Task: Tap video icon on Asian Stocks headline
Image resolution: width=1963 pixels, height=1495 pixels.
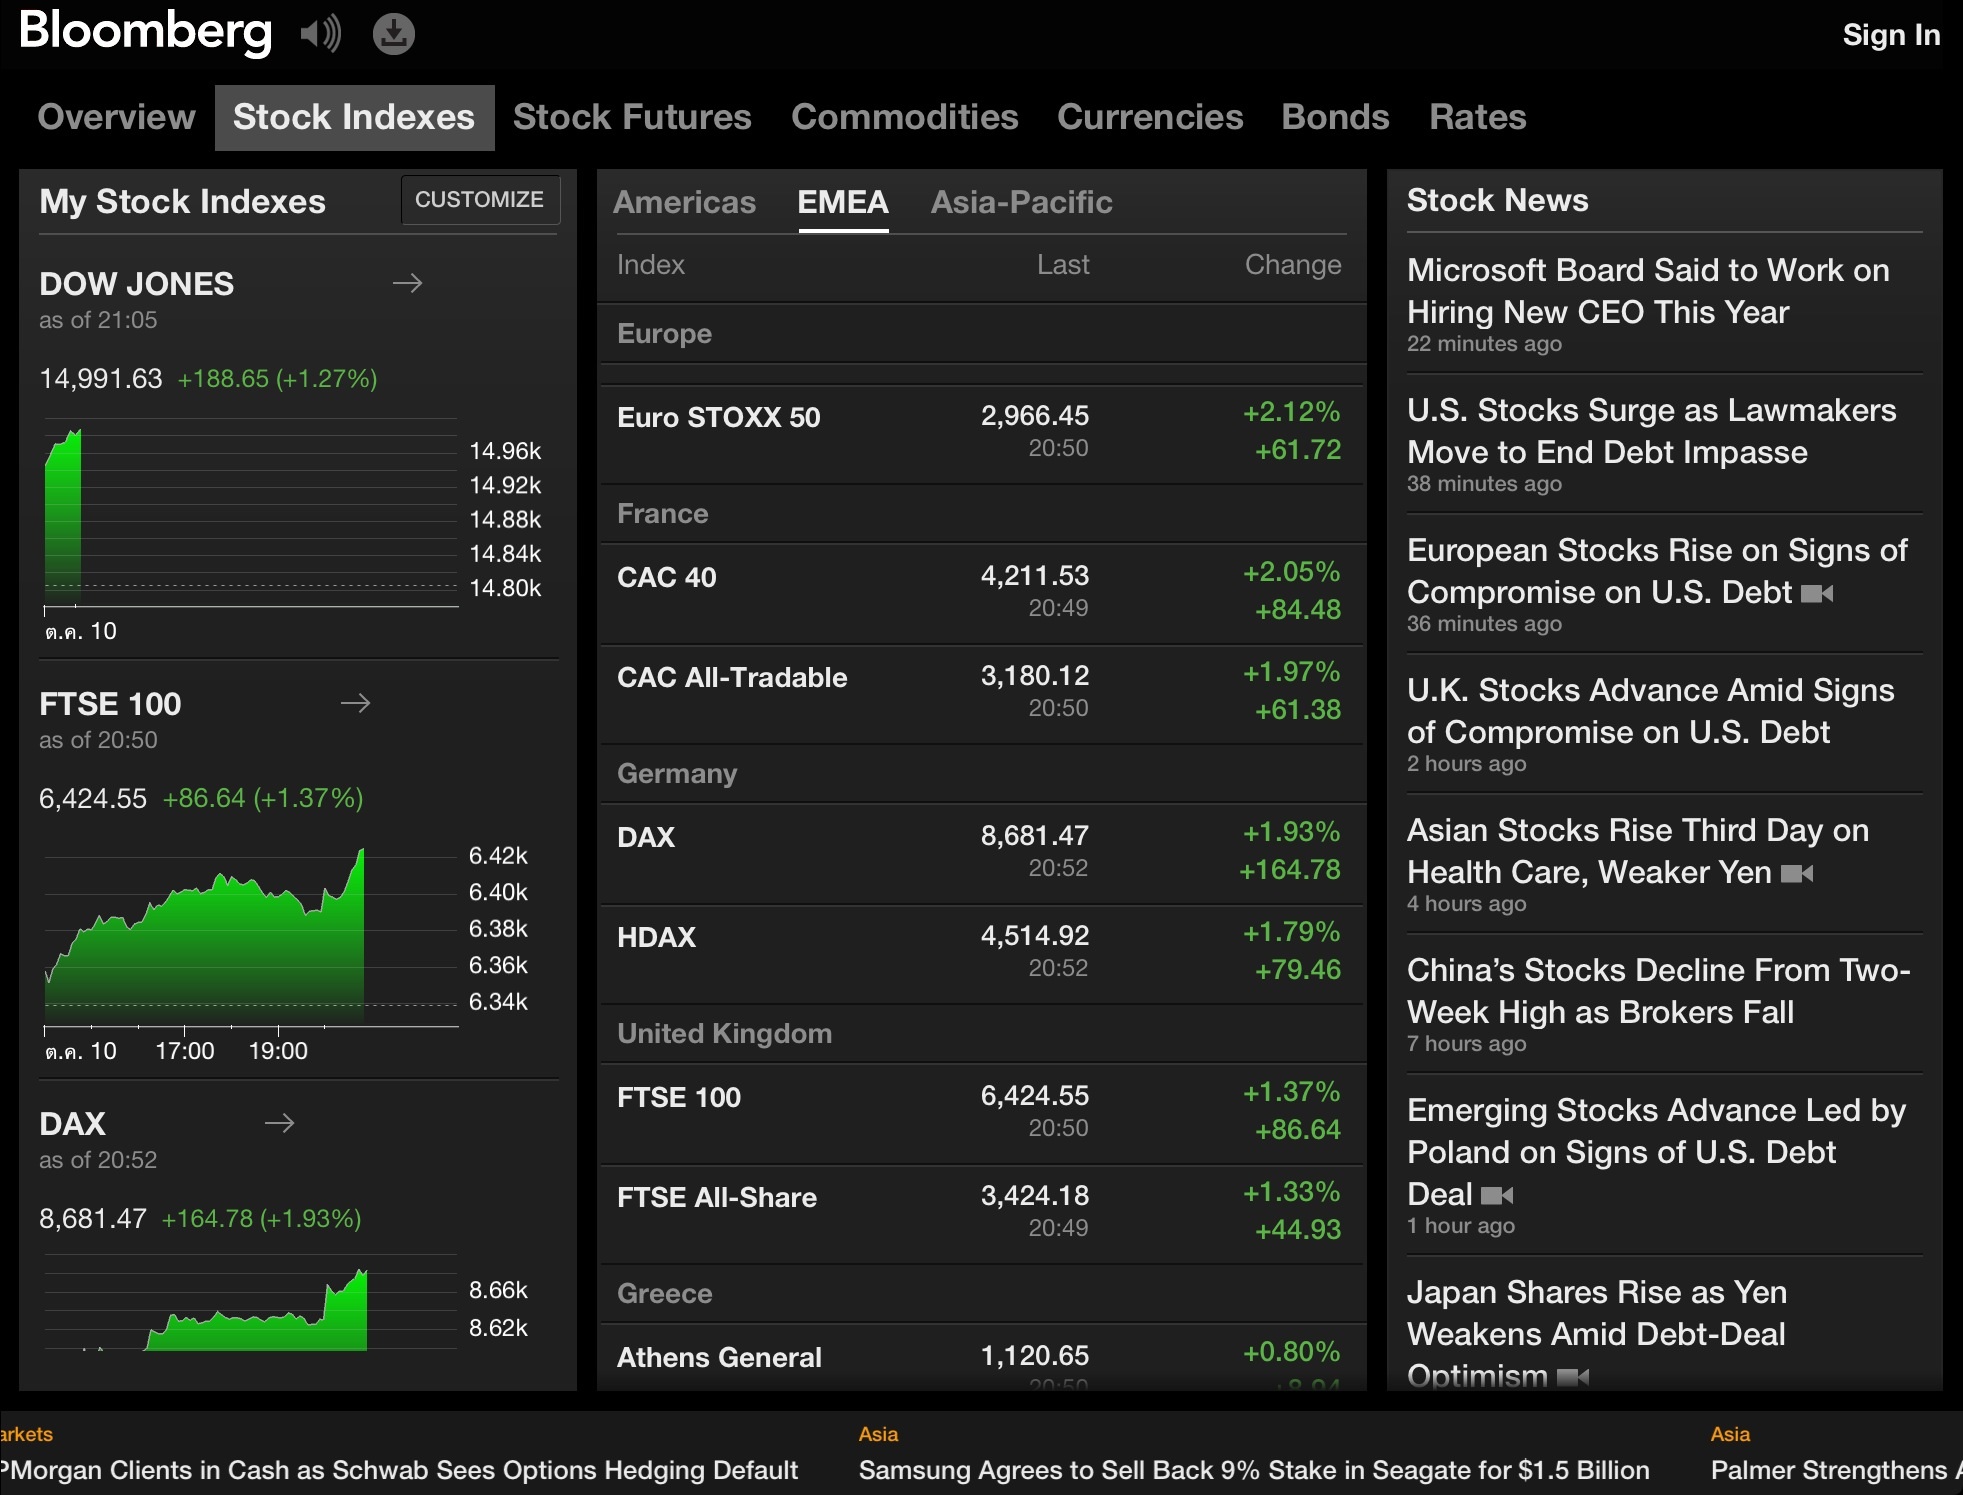Action: pyautogui.click(x=1797, y=874)
